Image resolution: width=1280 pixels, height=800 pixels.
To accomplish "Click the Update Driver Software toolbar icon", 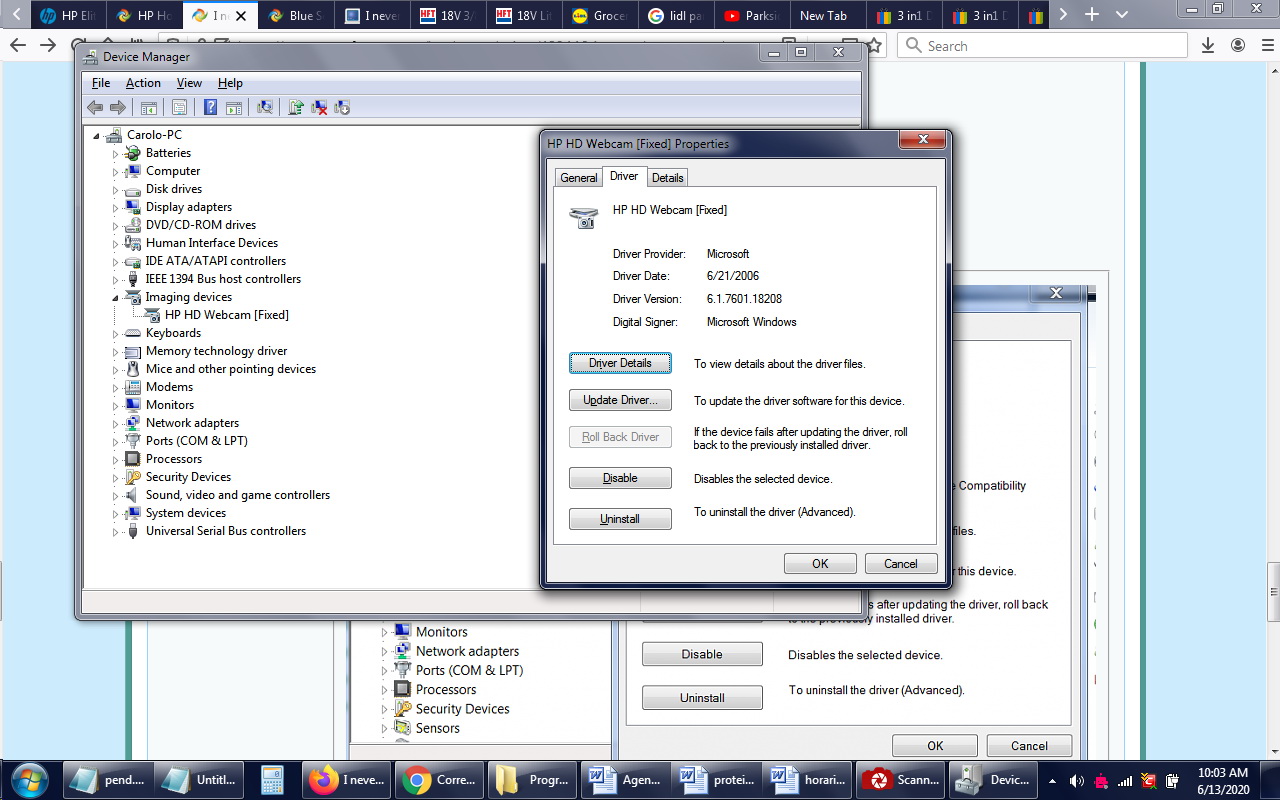I will tap(296, 107).
